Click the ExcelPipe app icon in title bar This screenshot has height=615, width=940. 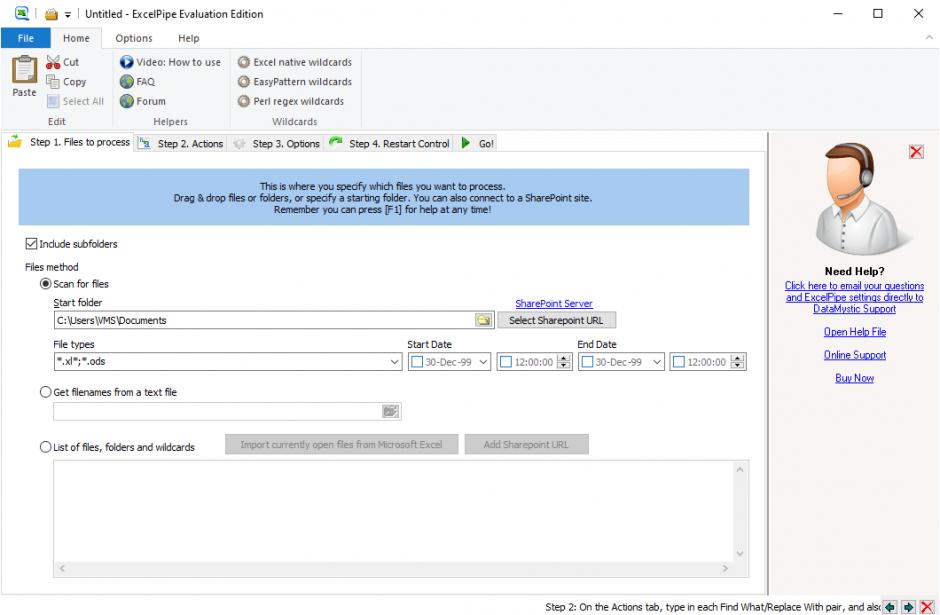22,13
